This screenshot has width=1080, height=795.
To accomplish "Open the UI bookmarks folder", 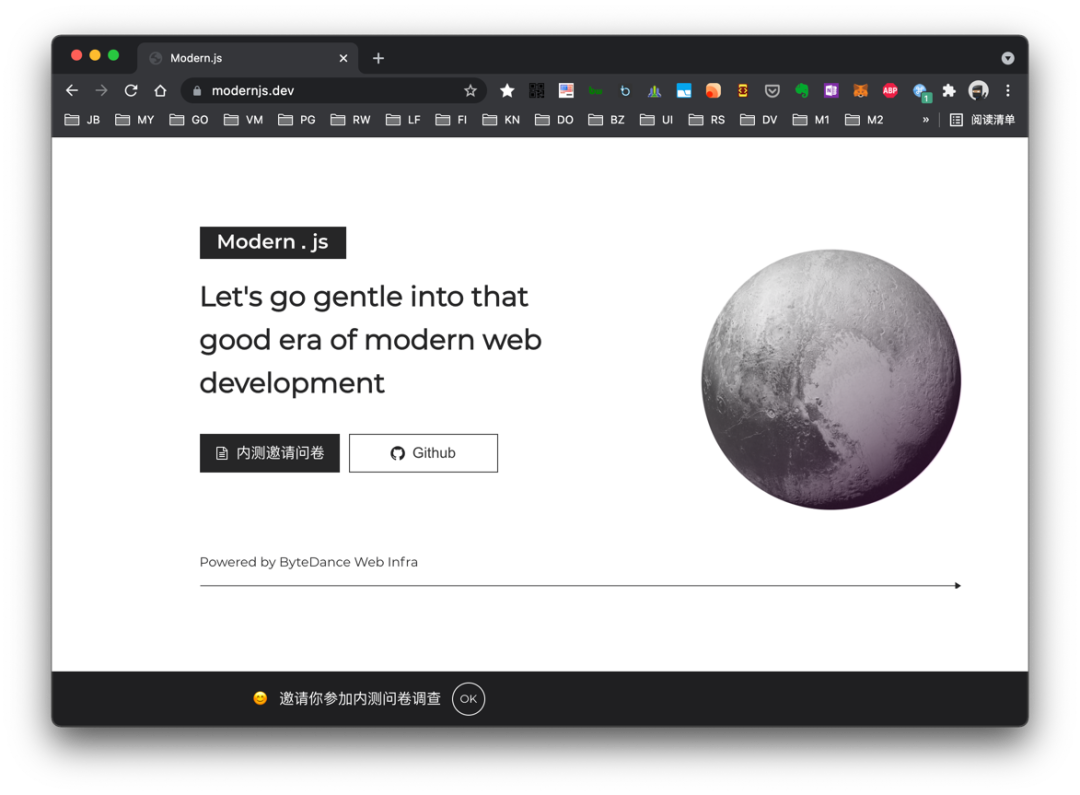I will point(656,120).
